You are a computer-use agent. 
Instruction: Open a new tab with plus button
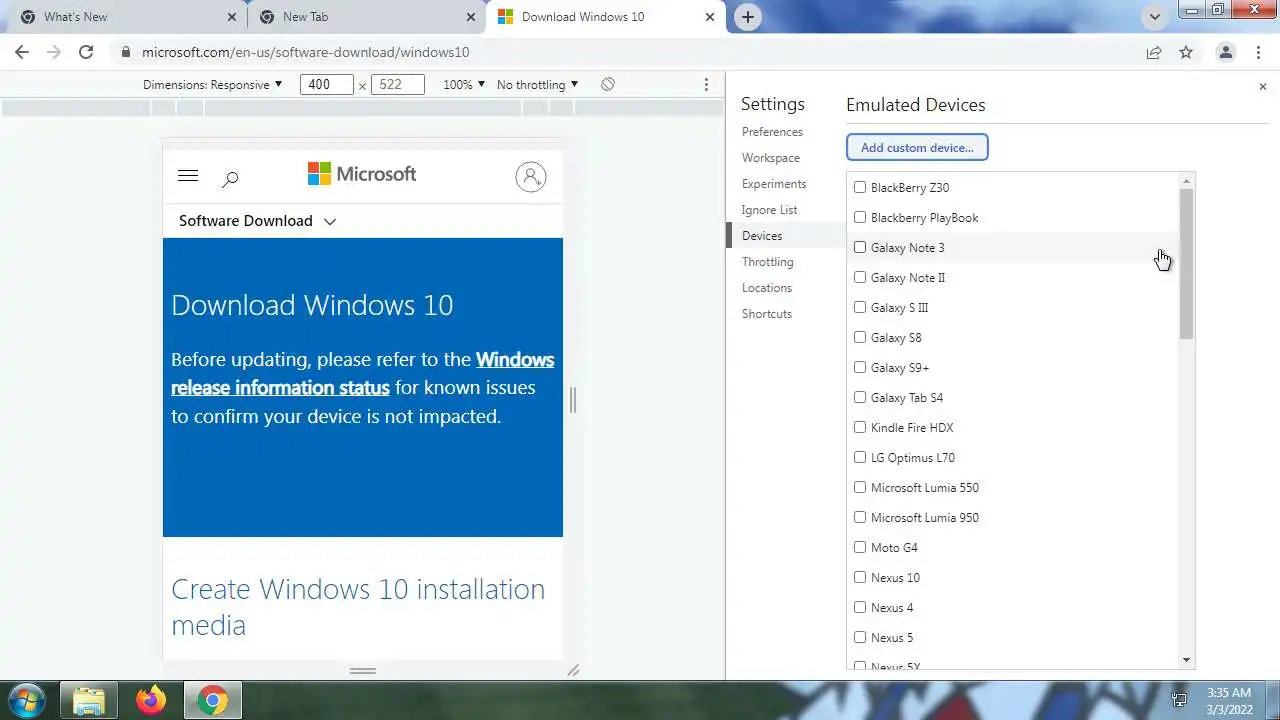(x=747, y=17)
